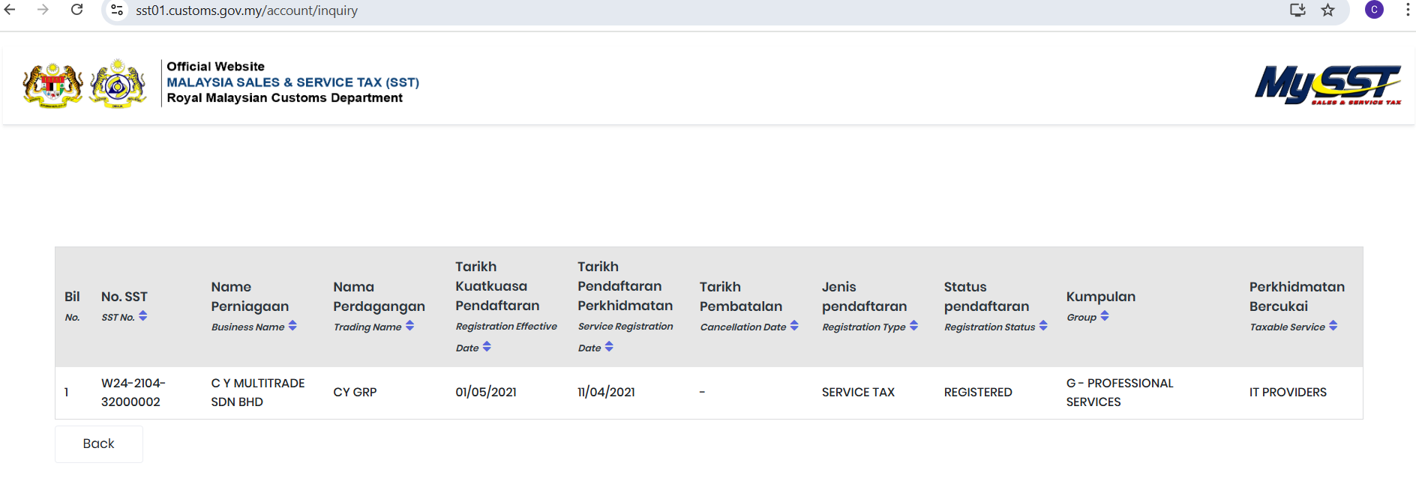Image resolution: width=1416 pixels, height=493 pixels.
Task: Click the MySST logo
Action: click(1328, 84)
